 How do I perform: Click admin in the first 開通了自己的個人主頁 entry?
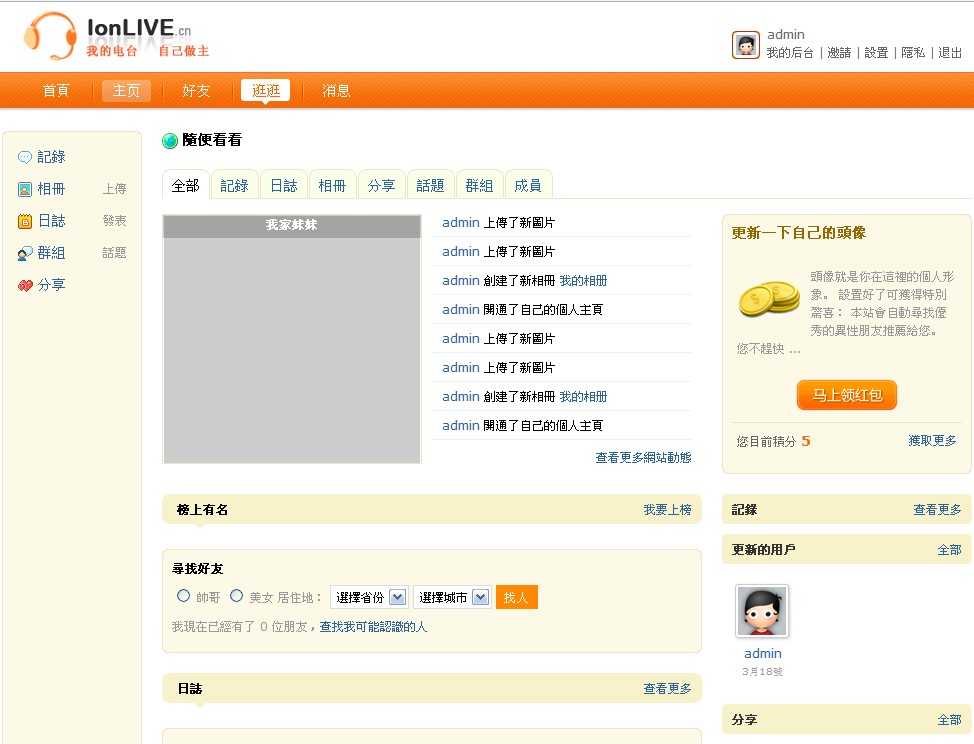tap(461, 309)
